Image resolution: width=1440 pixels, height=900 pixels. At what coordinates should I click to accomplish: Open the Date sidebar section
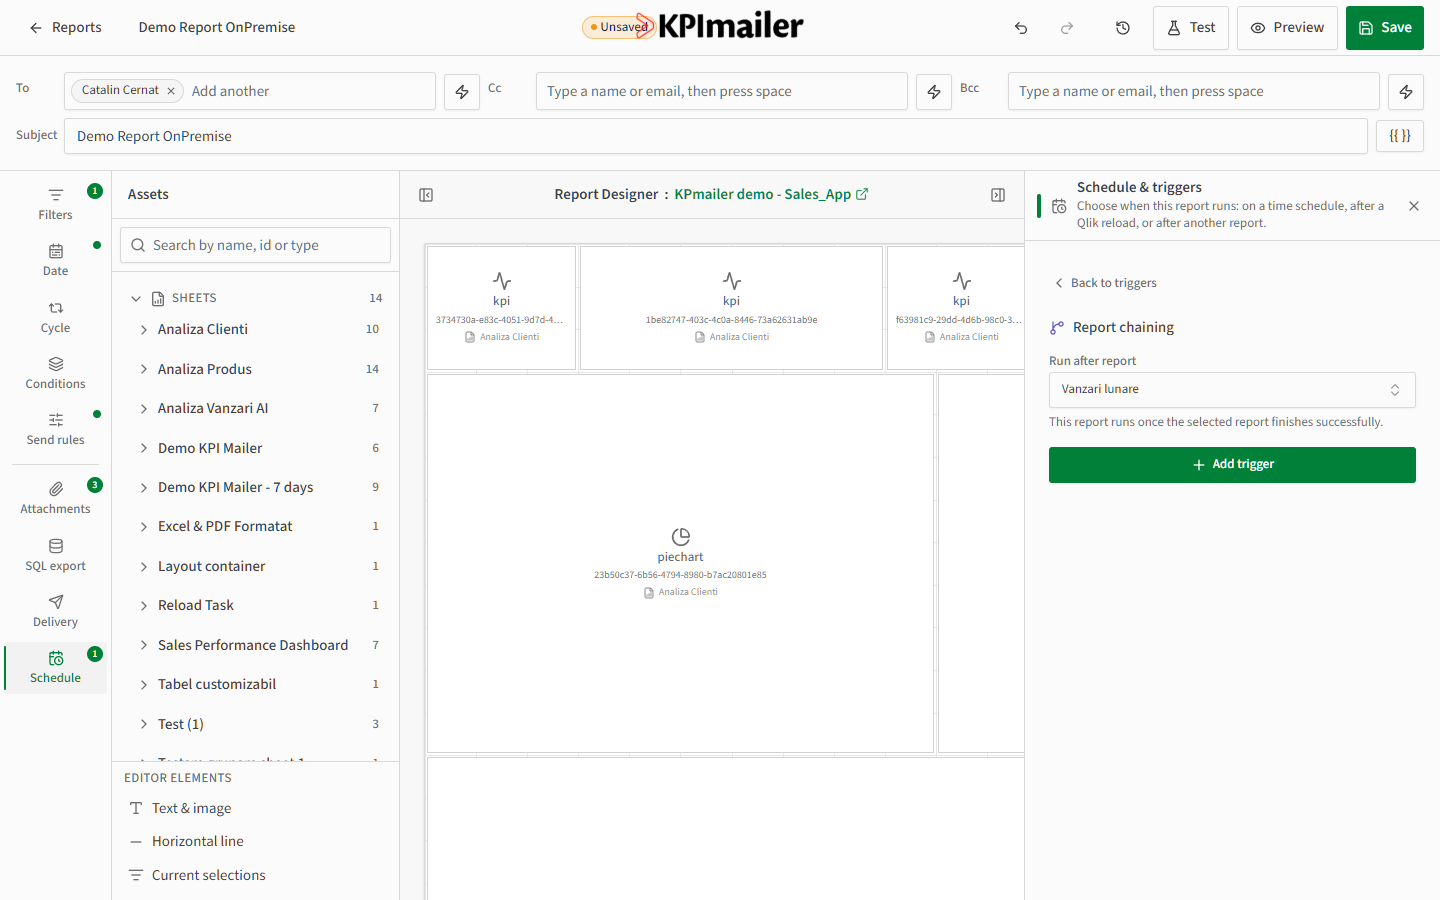tap(56, 260)
